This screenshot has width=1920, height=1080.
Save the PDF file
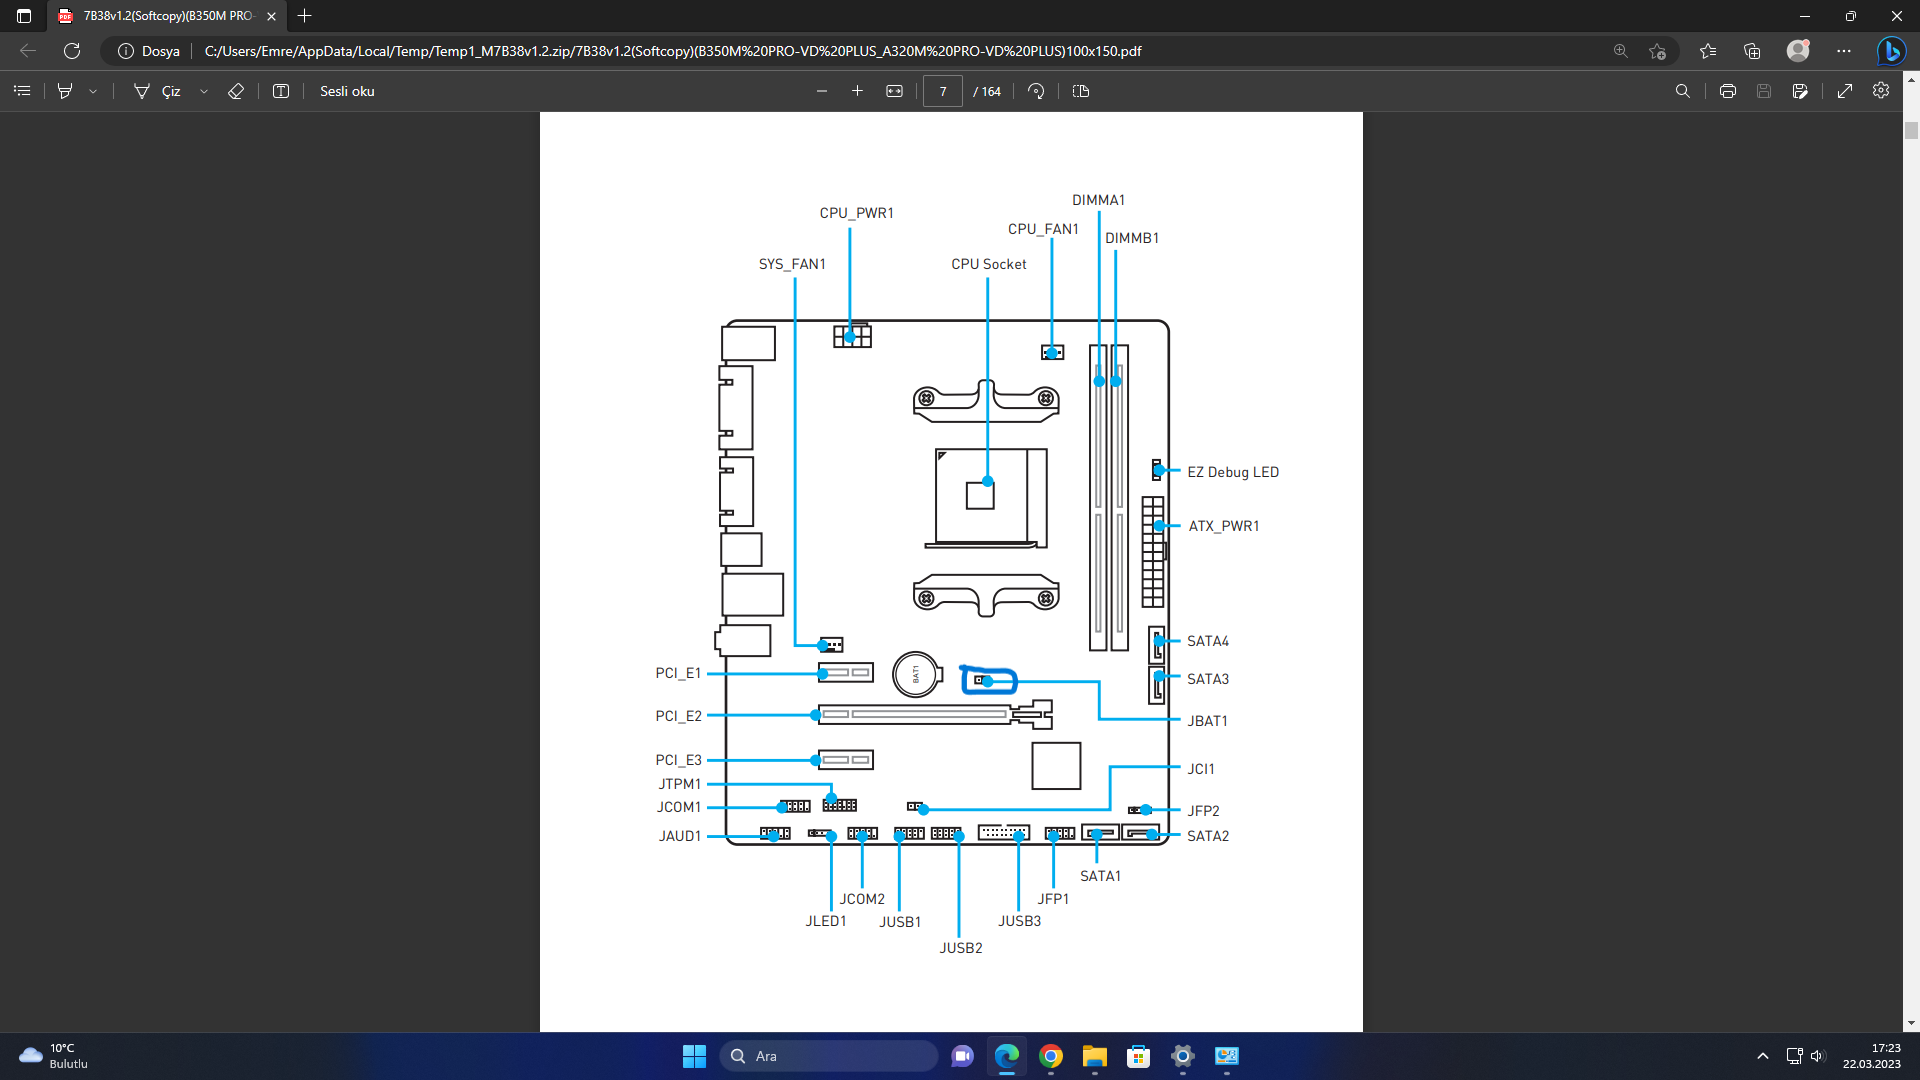(1764, 91)
